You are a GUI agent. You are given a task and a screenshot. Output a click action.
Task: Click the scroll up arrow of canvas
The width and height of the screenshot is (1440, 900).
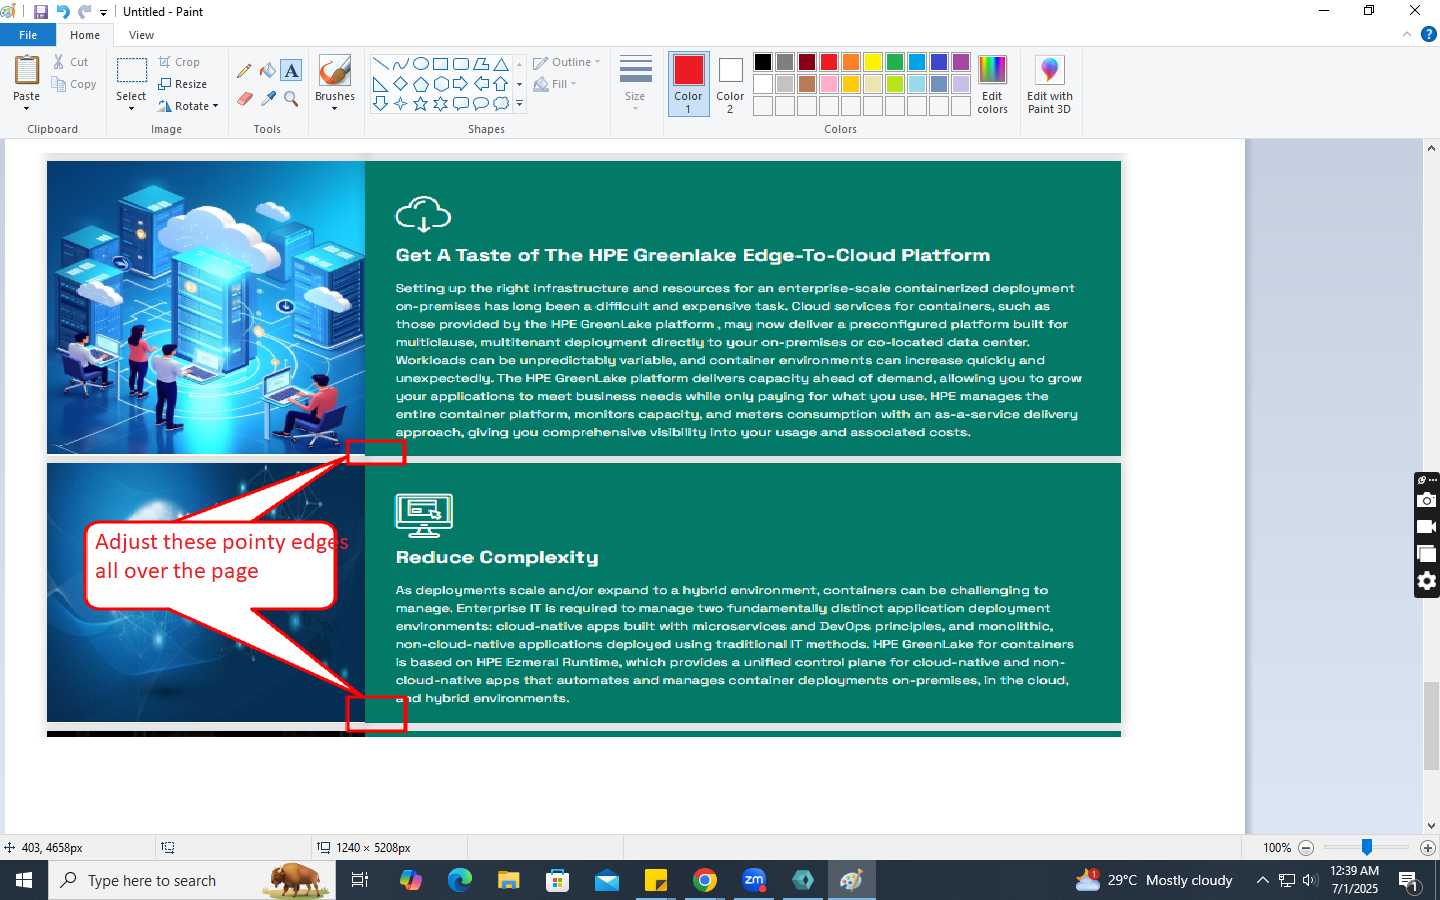[x=1431, y=148]
